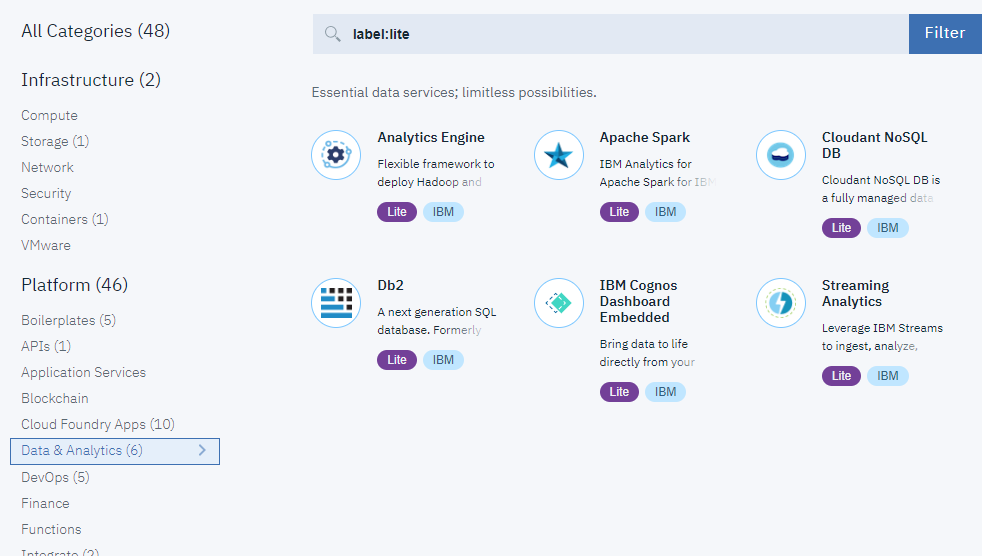Select the Network category
The image size is (982, 556).
click(x=48, y=167)
